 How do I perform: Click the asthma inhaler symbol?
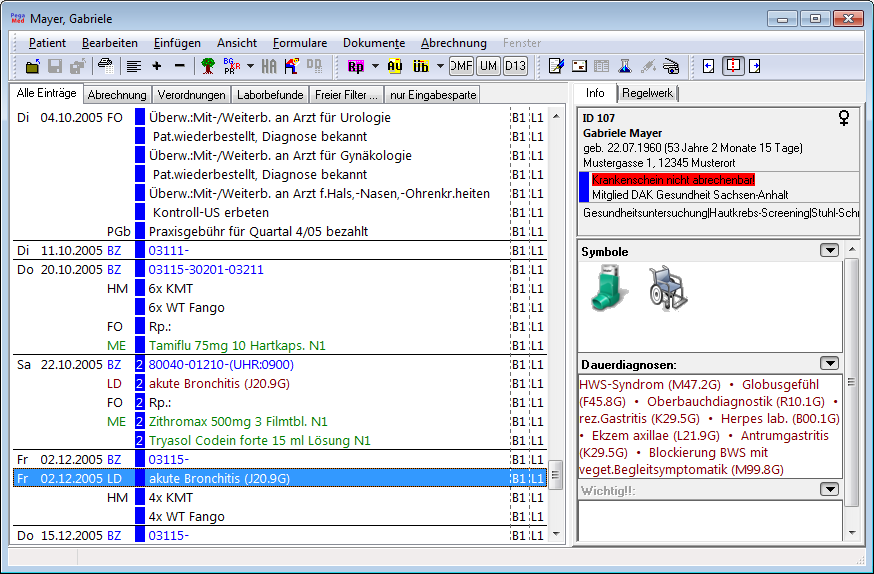[610, 289]
